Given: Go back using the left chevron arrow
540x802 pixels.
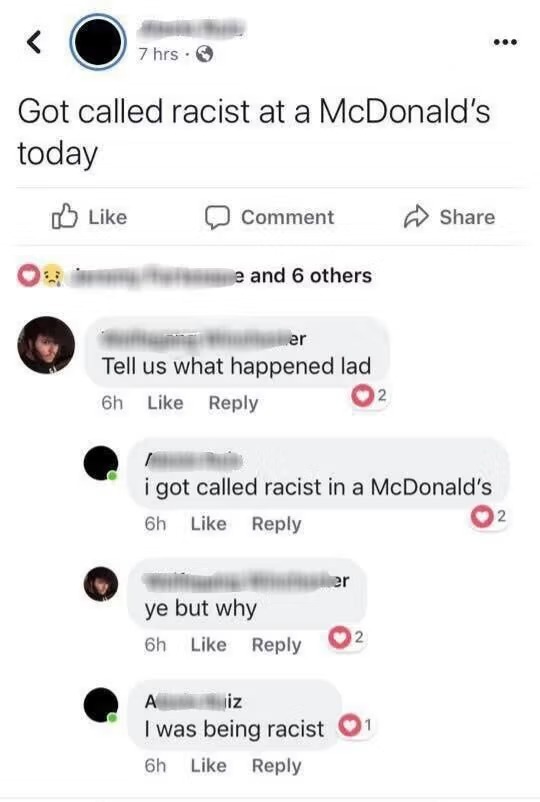Looking at the screenshot, I should point(34,41).
